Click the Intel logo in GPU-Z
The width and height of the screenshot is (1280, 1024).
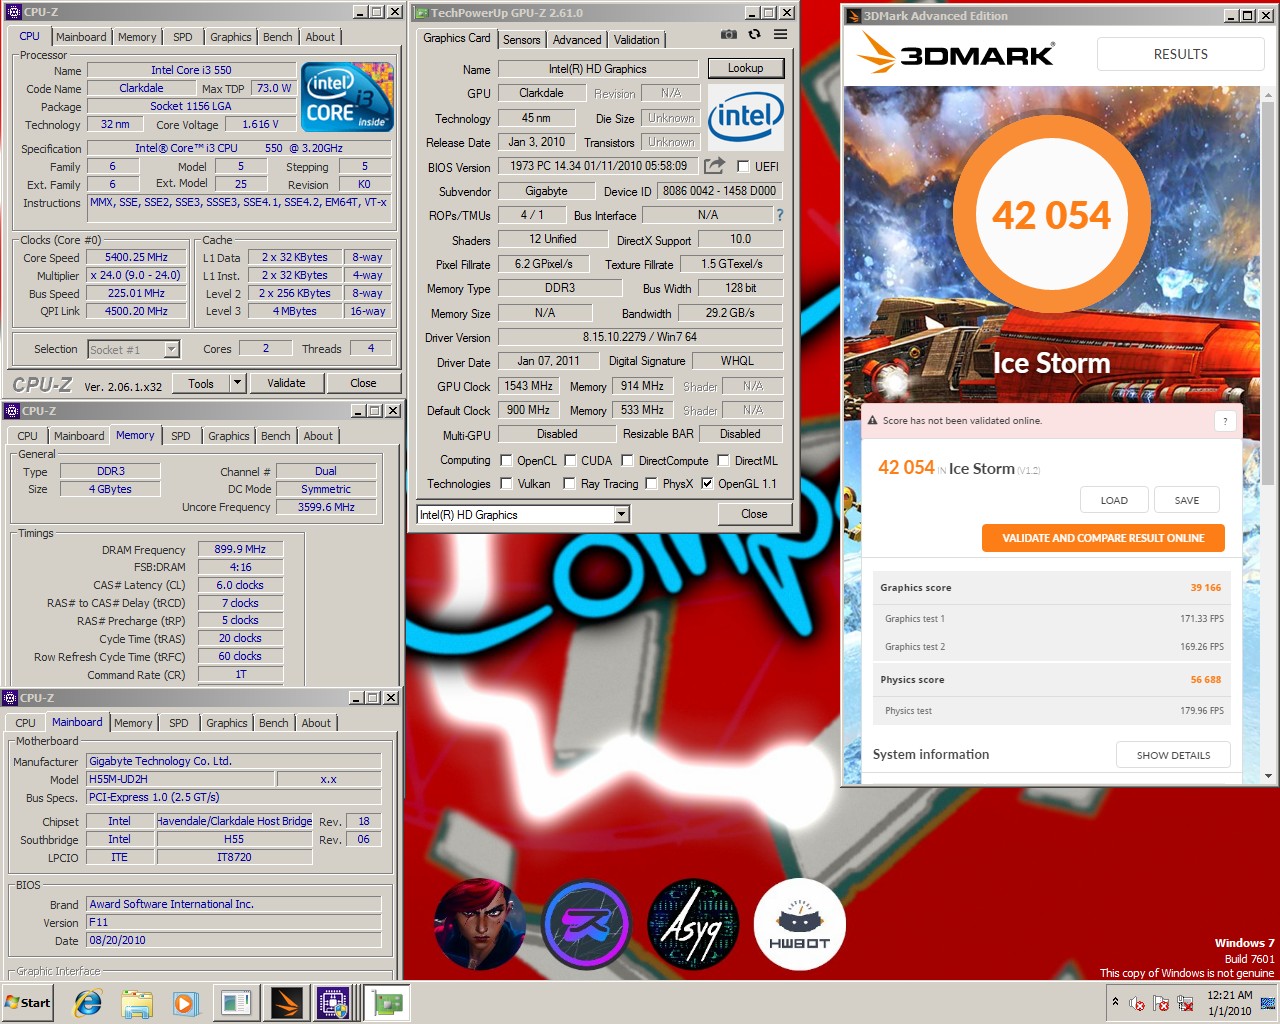[745, 117]
